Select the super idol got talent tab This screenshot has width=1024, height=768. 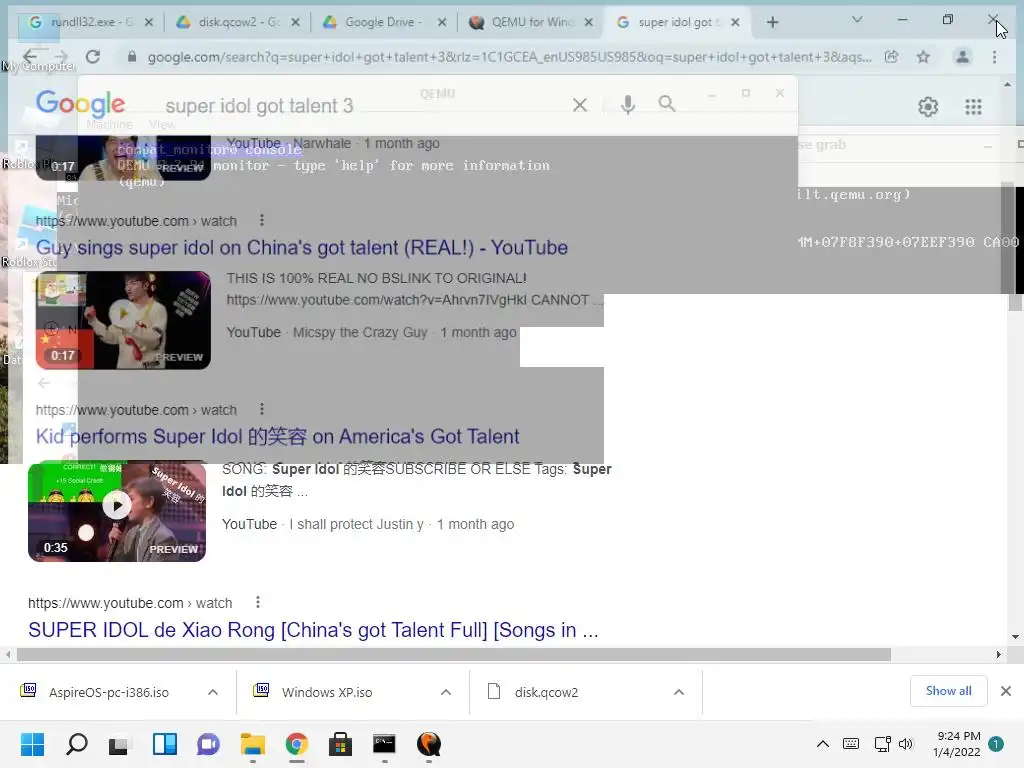[679, 22]
